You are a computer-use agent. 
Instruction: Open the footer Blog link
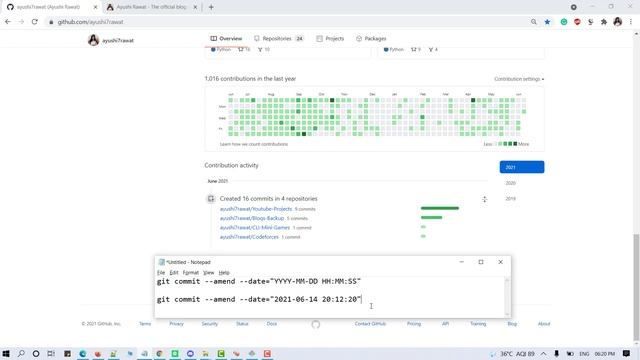(512, 324)
